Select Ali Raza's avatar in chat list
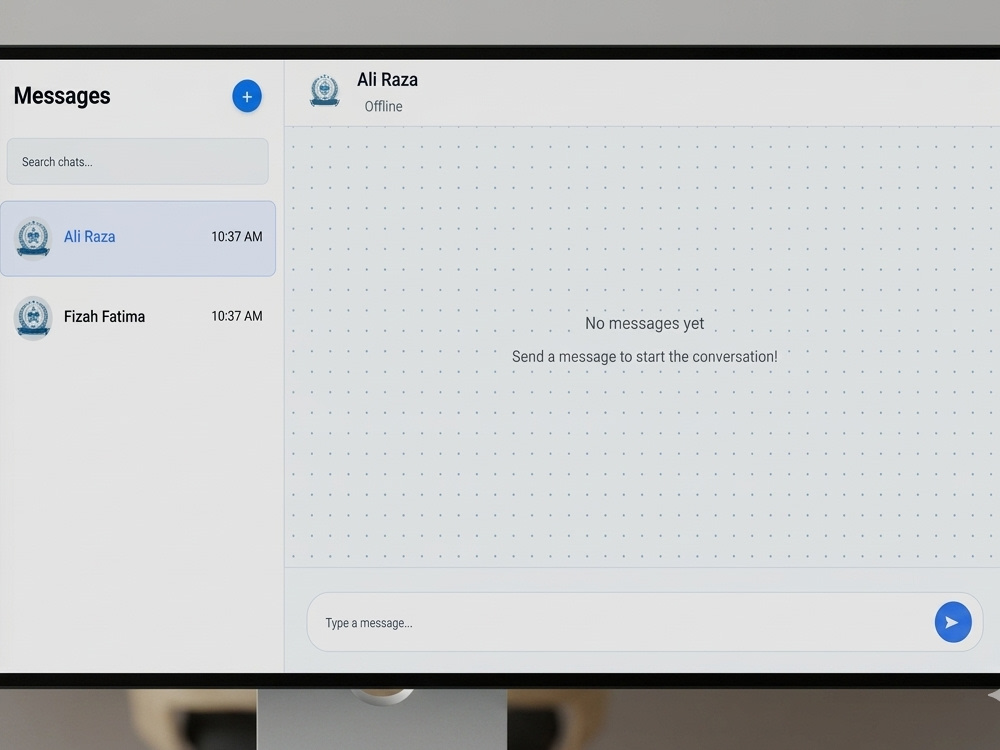The height and width of the screenshot is (750, 1000). click(x=33, y=238)
